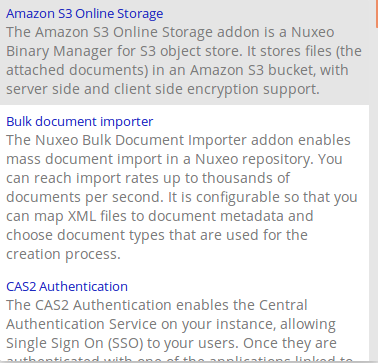Click the line 'attached documents) in an Amazon S3 bucket'

(177, 70)
